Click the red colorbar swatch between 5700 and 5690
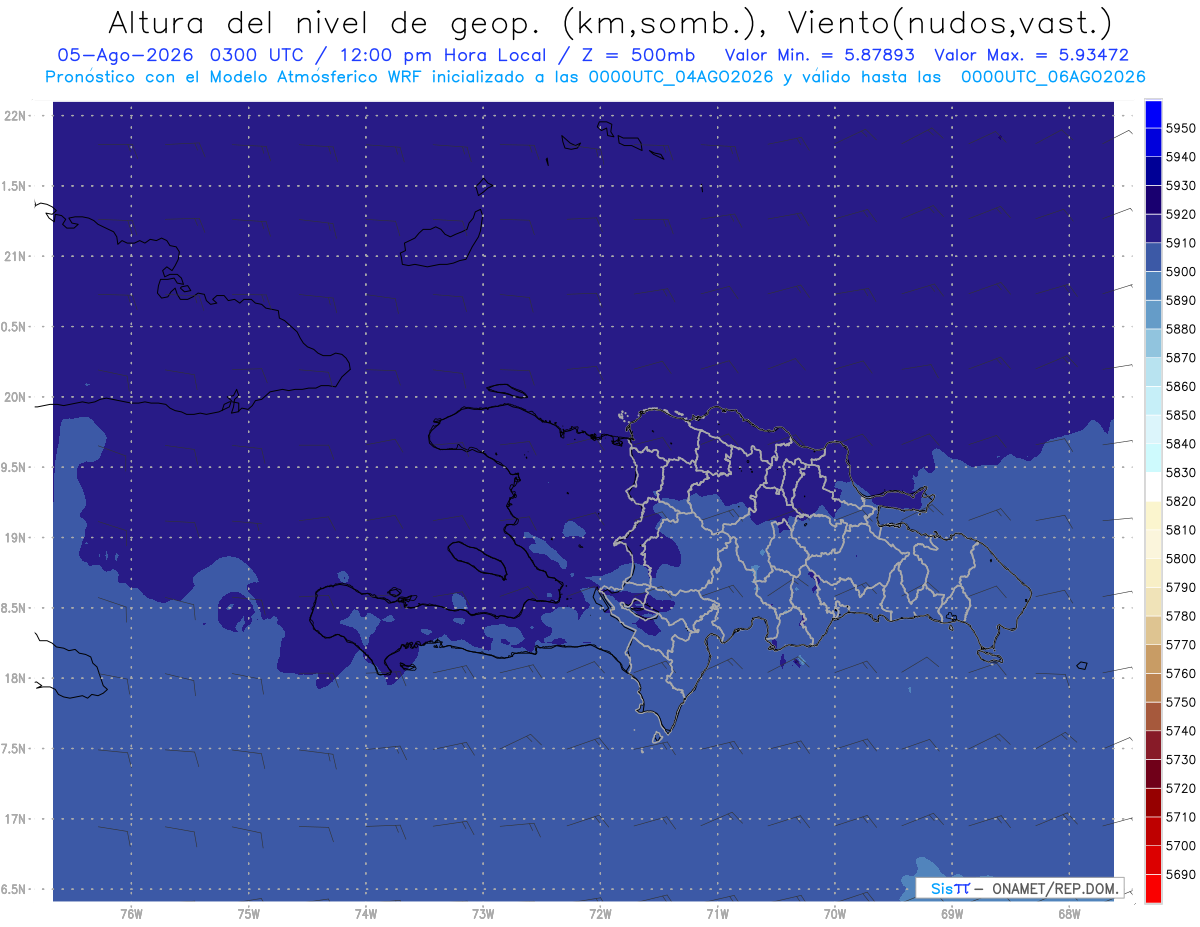The width and height of the screenshot is (1200, 927). 1153,860
